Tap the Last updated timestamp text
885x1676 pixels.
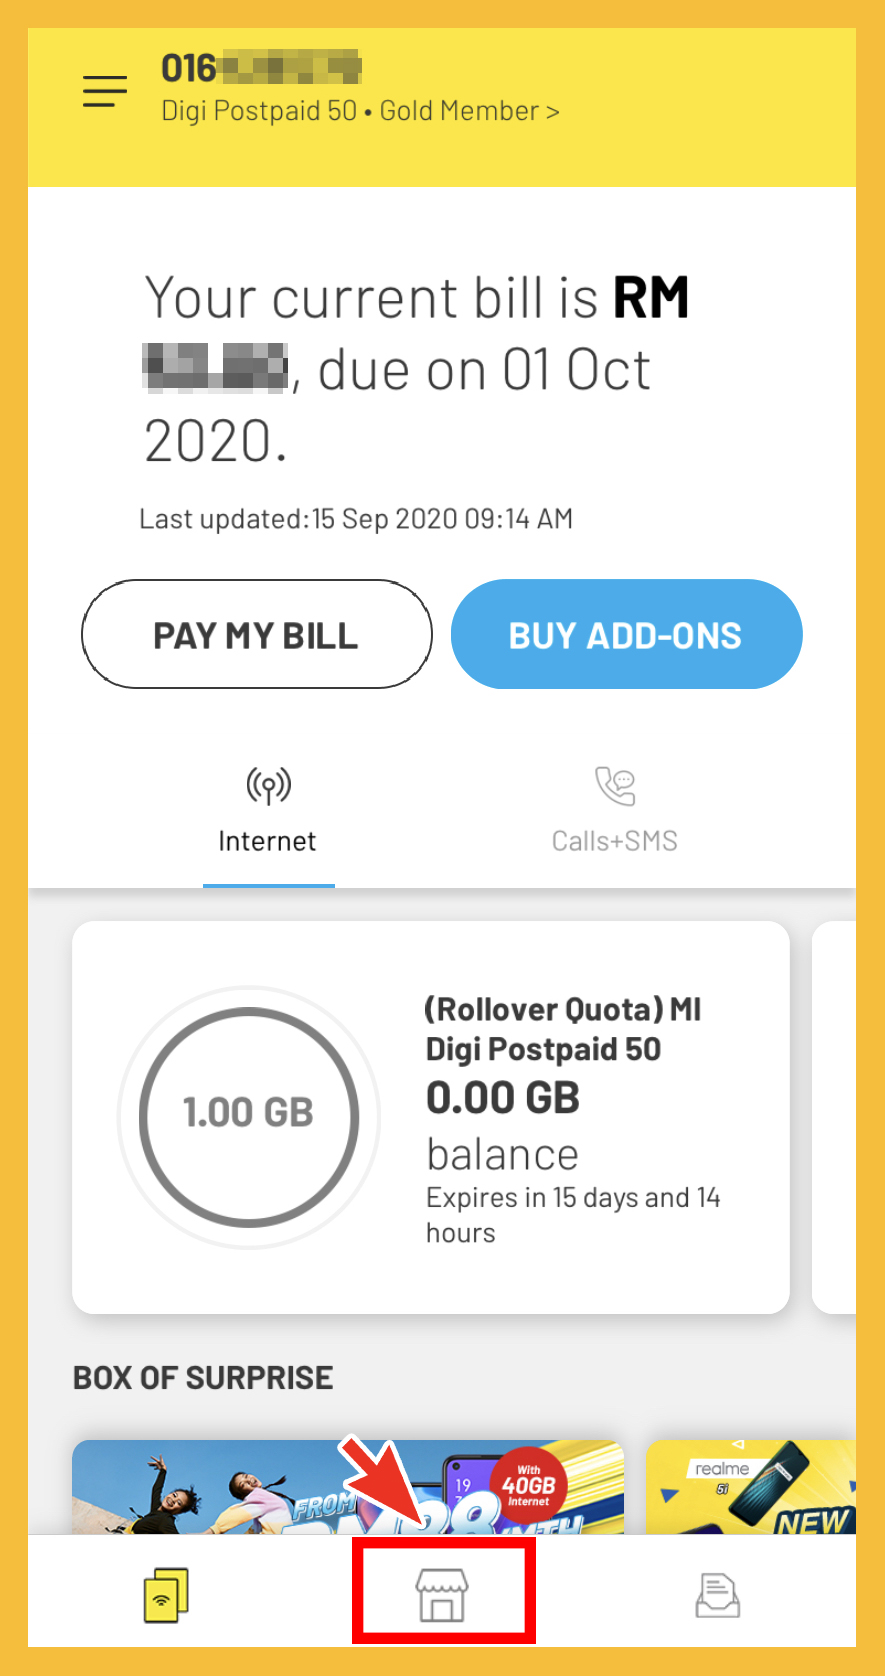(356, 519)
